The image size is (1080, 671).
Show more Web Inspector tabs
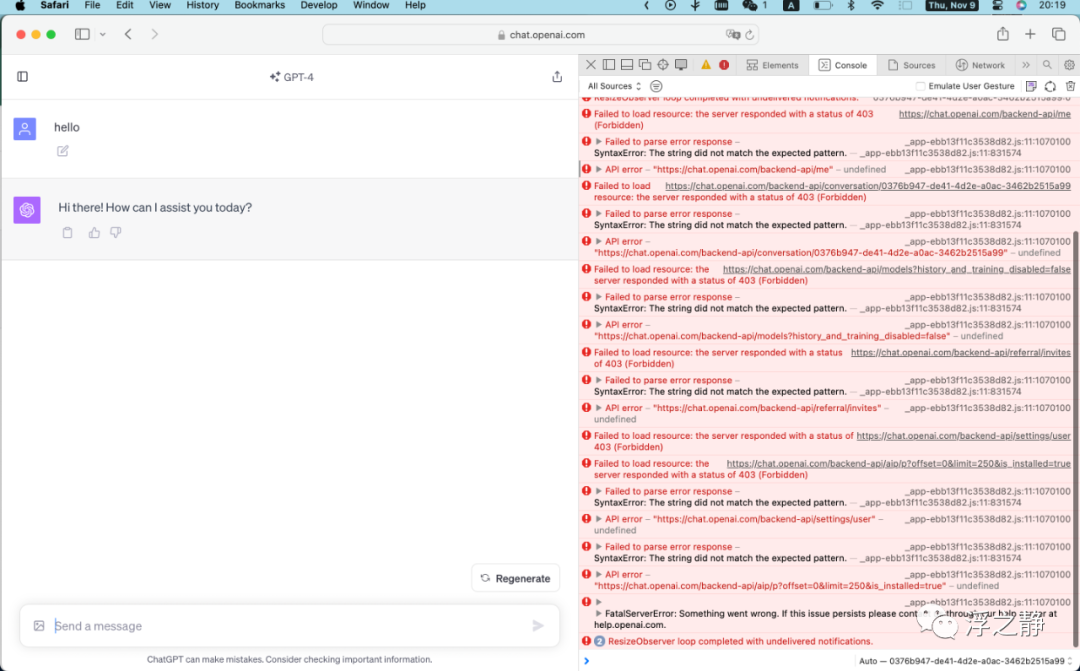(1026, 65)
